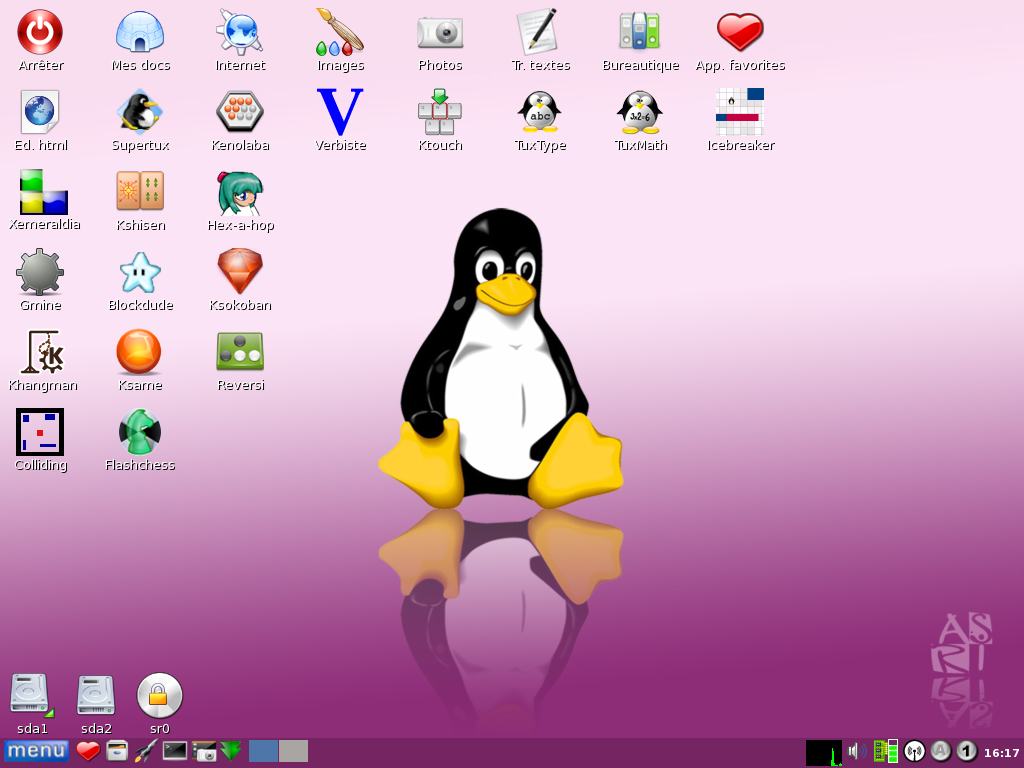Start the TuxType game
The height and width of the screenshot is (768, 1024).
540,112
